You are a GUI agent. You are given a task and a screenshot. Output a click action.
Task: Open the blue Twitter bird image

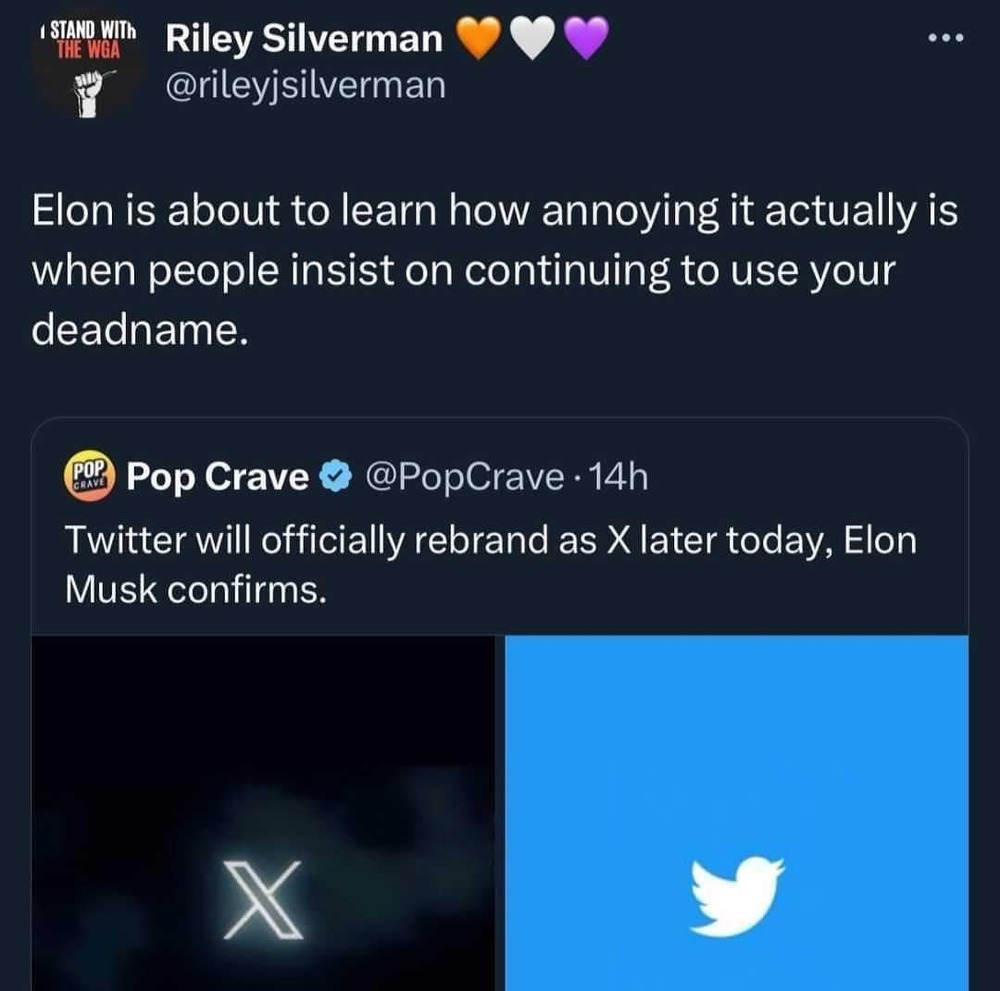pyautogui.click(x=737, y=812)
